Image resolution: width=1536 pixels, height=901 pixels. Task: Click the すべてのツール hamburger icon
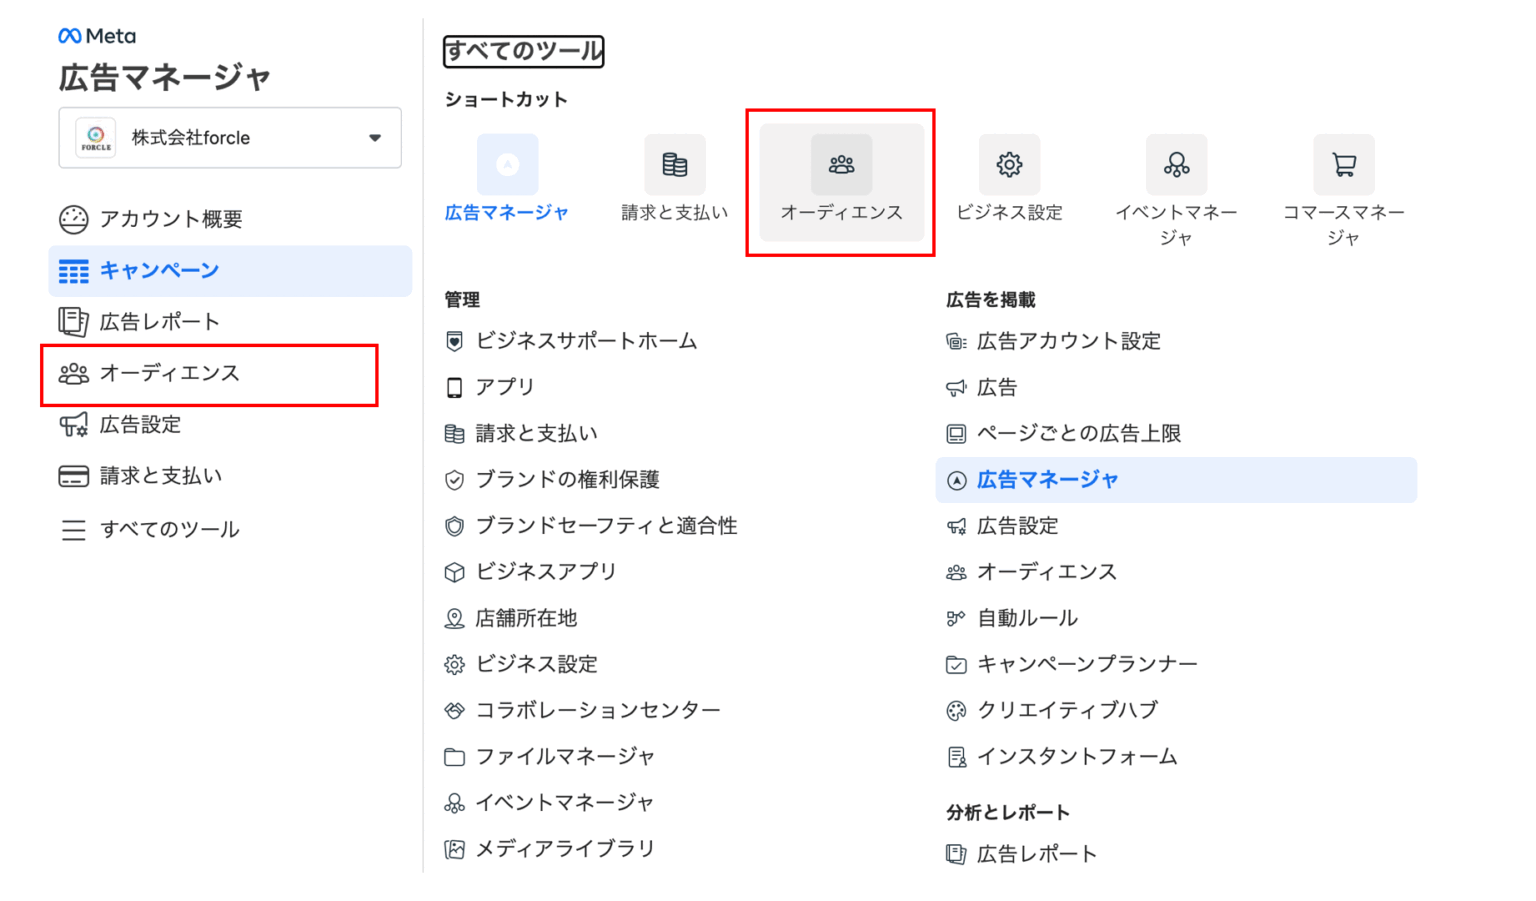point(73,529)
